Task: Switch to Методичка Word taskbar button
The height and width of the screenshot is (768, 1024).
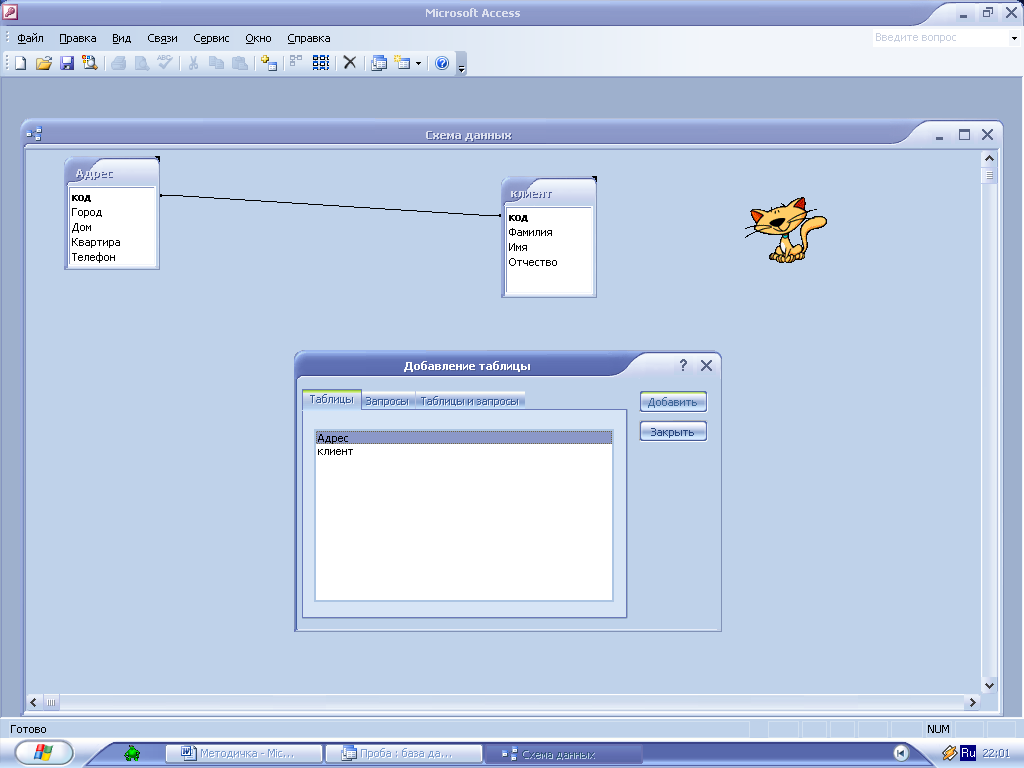Action: [244, 753]
